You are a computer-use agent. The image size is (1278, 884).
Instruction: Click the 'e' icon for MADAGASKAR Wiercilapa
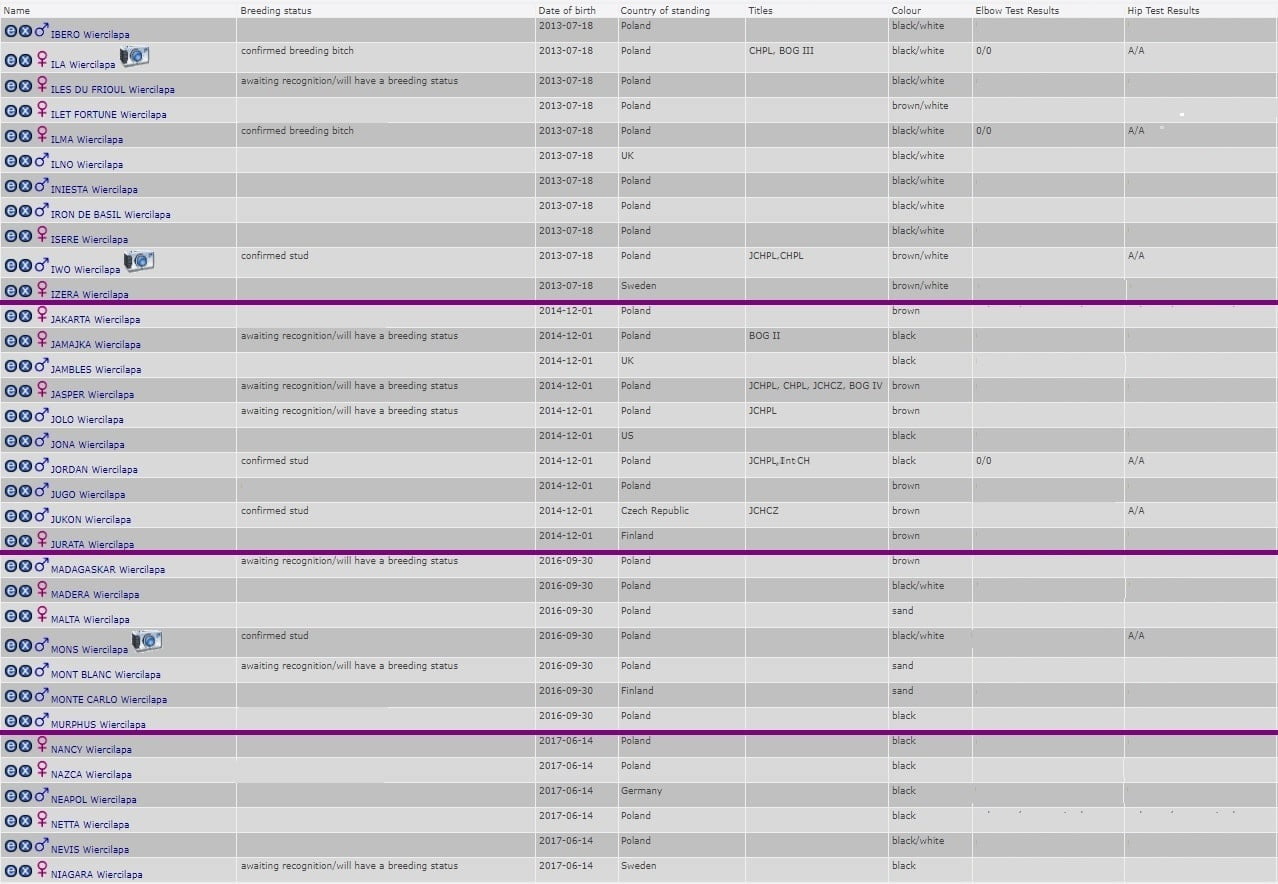pos(11,564)
